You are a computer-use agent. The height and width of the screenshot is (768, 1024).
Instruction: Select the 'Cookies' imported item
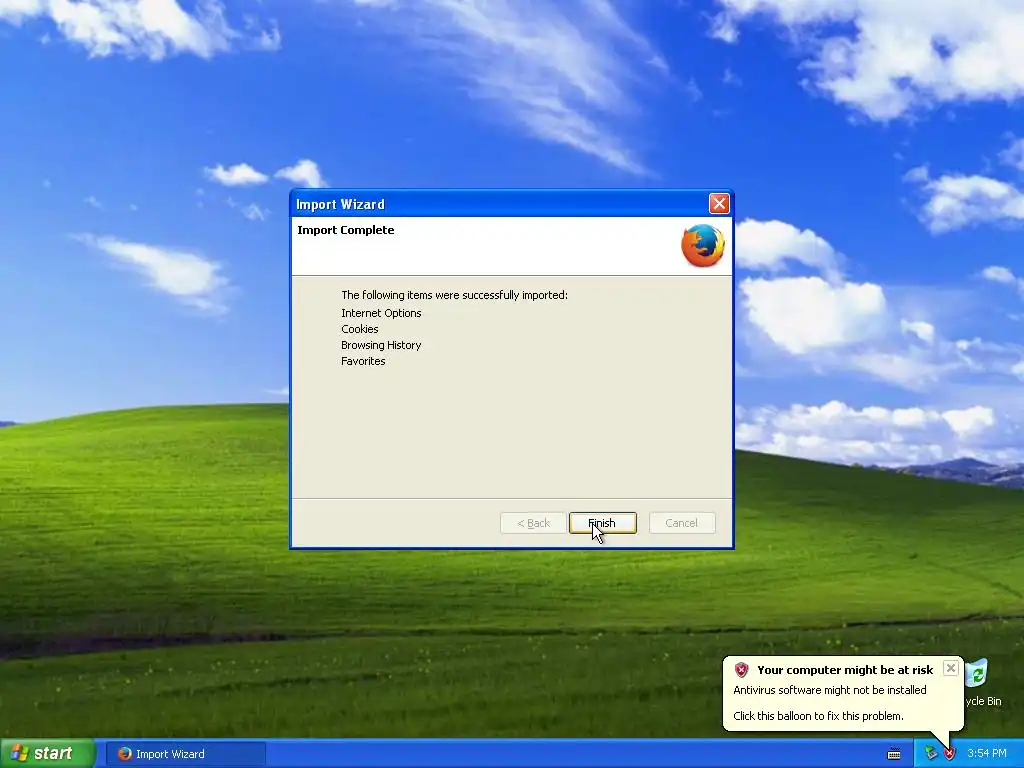coord(360,329)
